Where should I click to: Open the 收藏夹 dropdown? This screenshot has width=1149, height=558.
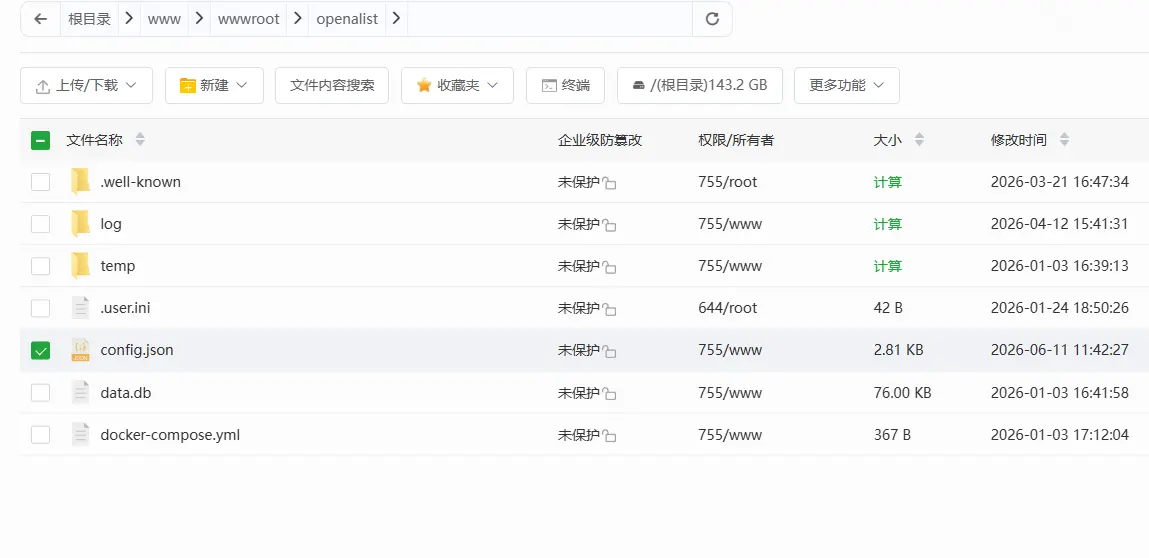457,86
